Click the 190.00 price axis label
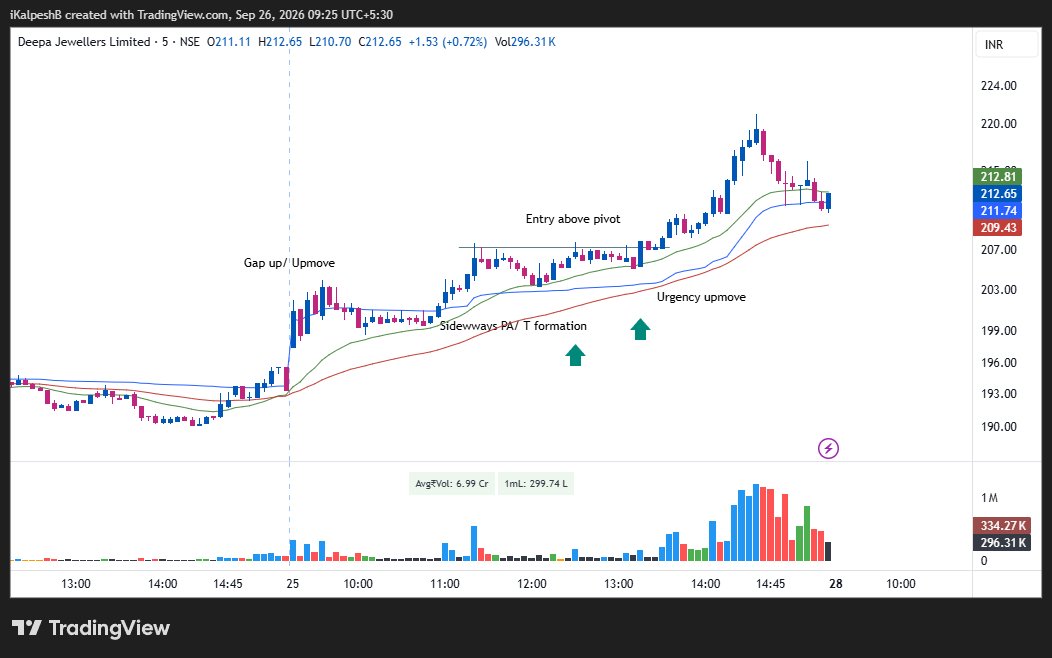Viewport: 1052px width, 658px height. click(x=998, y=427)
